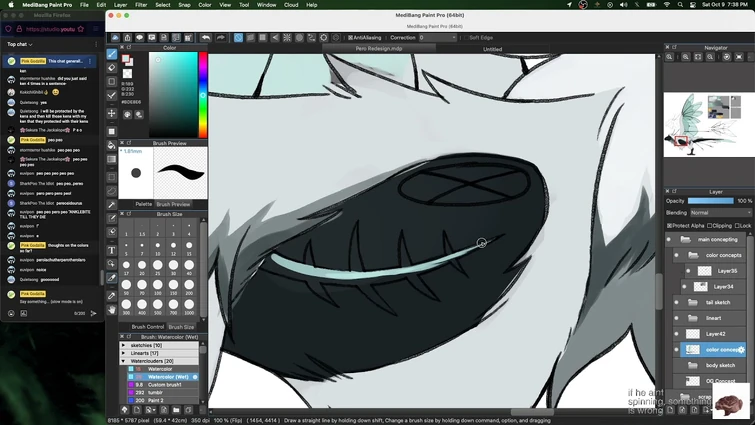Collapse the Waterclouders brush group
This screenshot has height=425, width=755.
click(124, 361)
